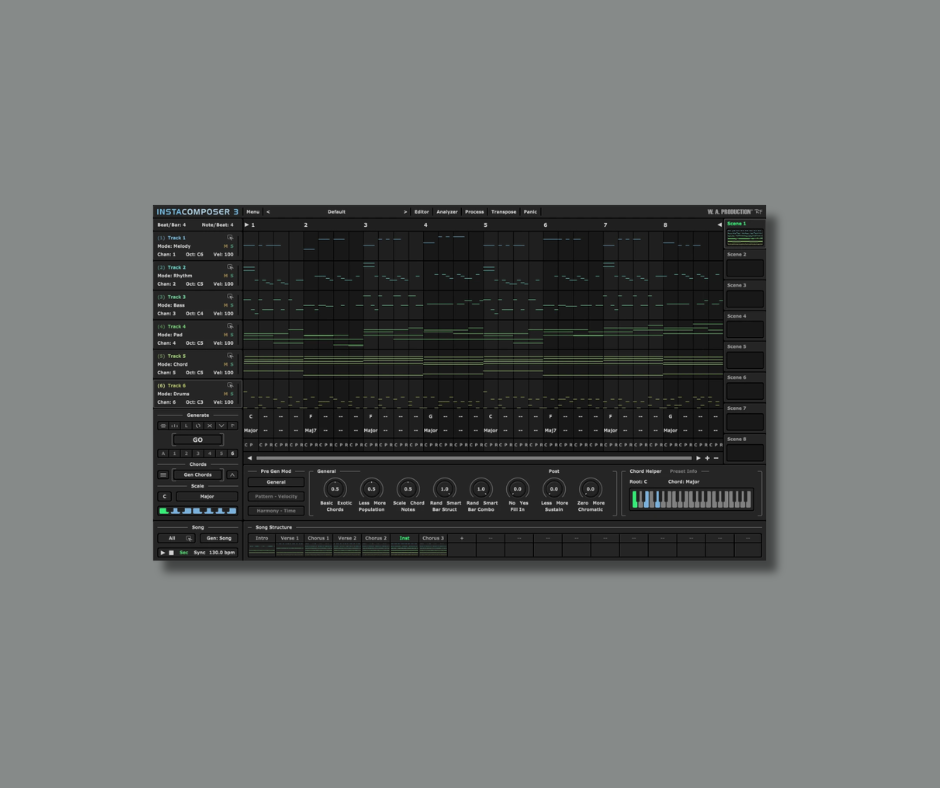Viewport: 940px width, 788px height.
Task: Click Track 1 drag-export icon
Action: (230, 237)
